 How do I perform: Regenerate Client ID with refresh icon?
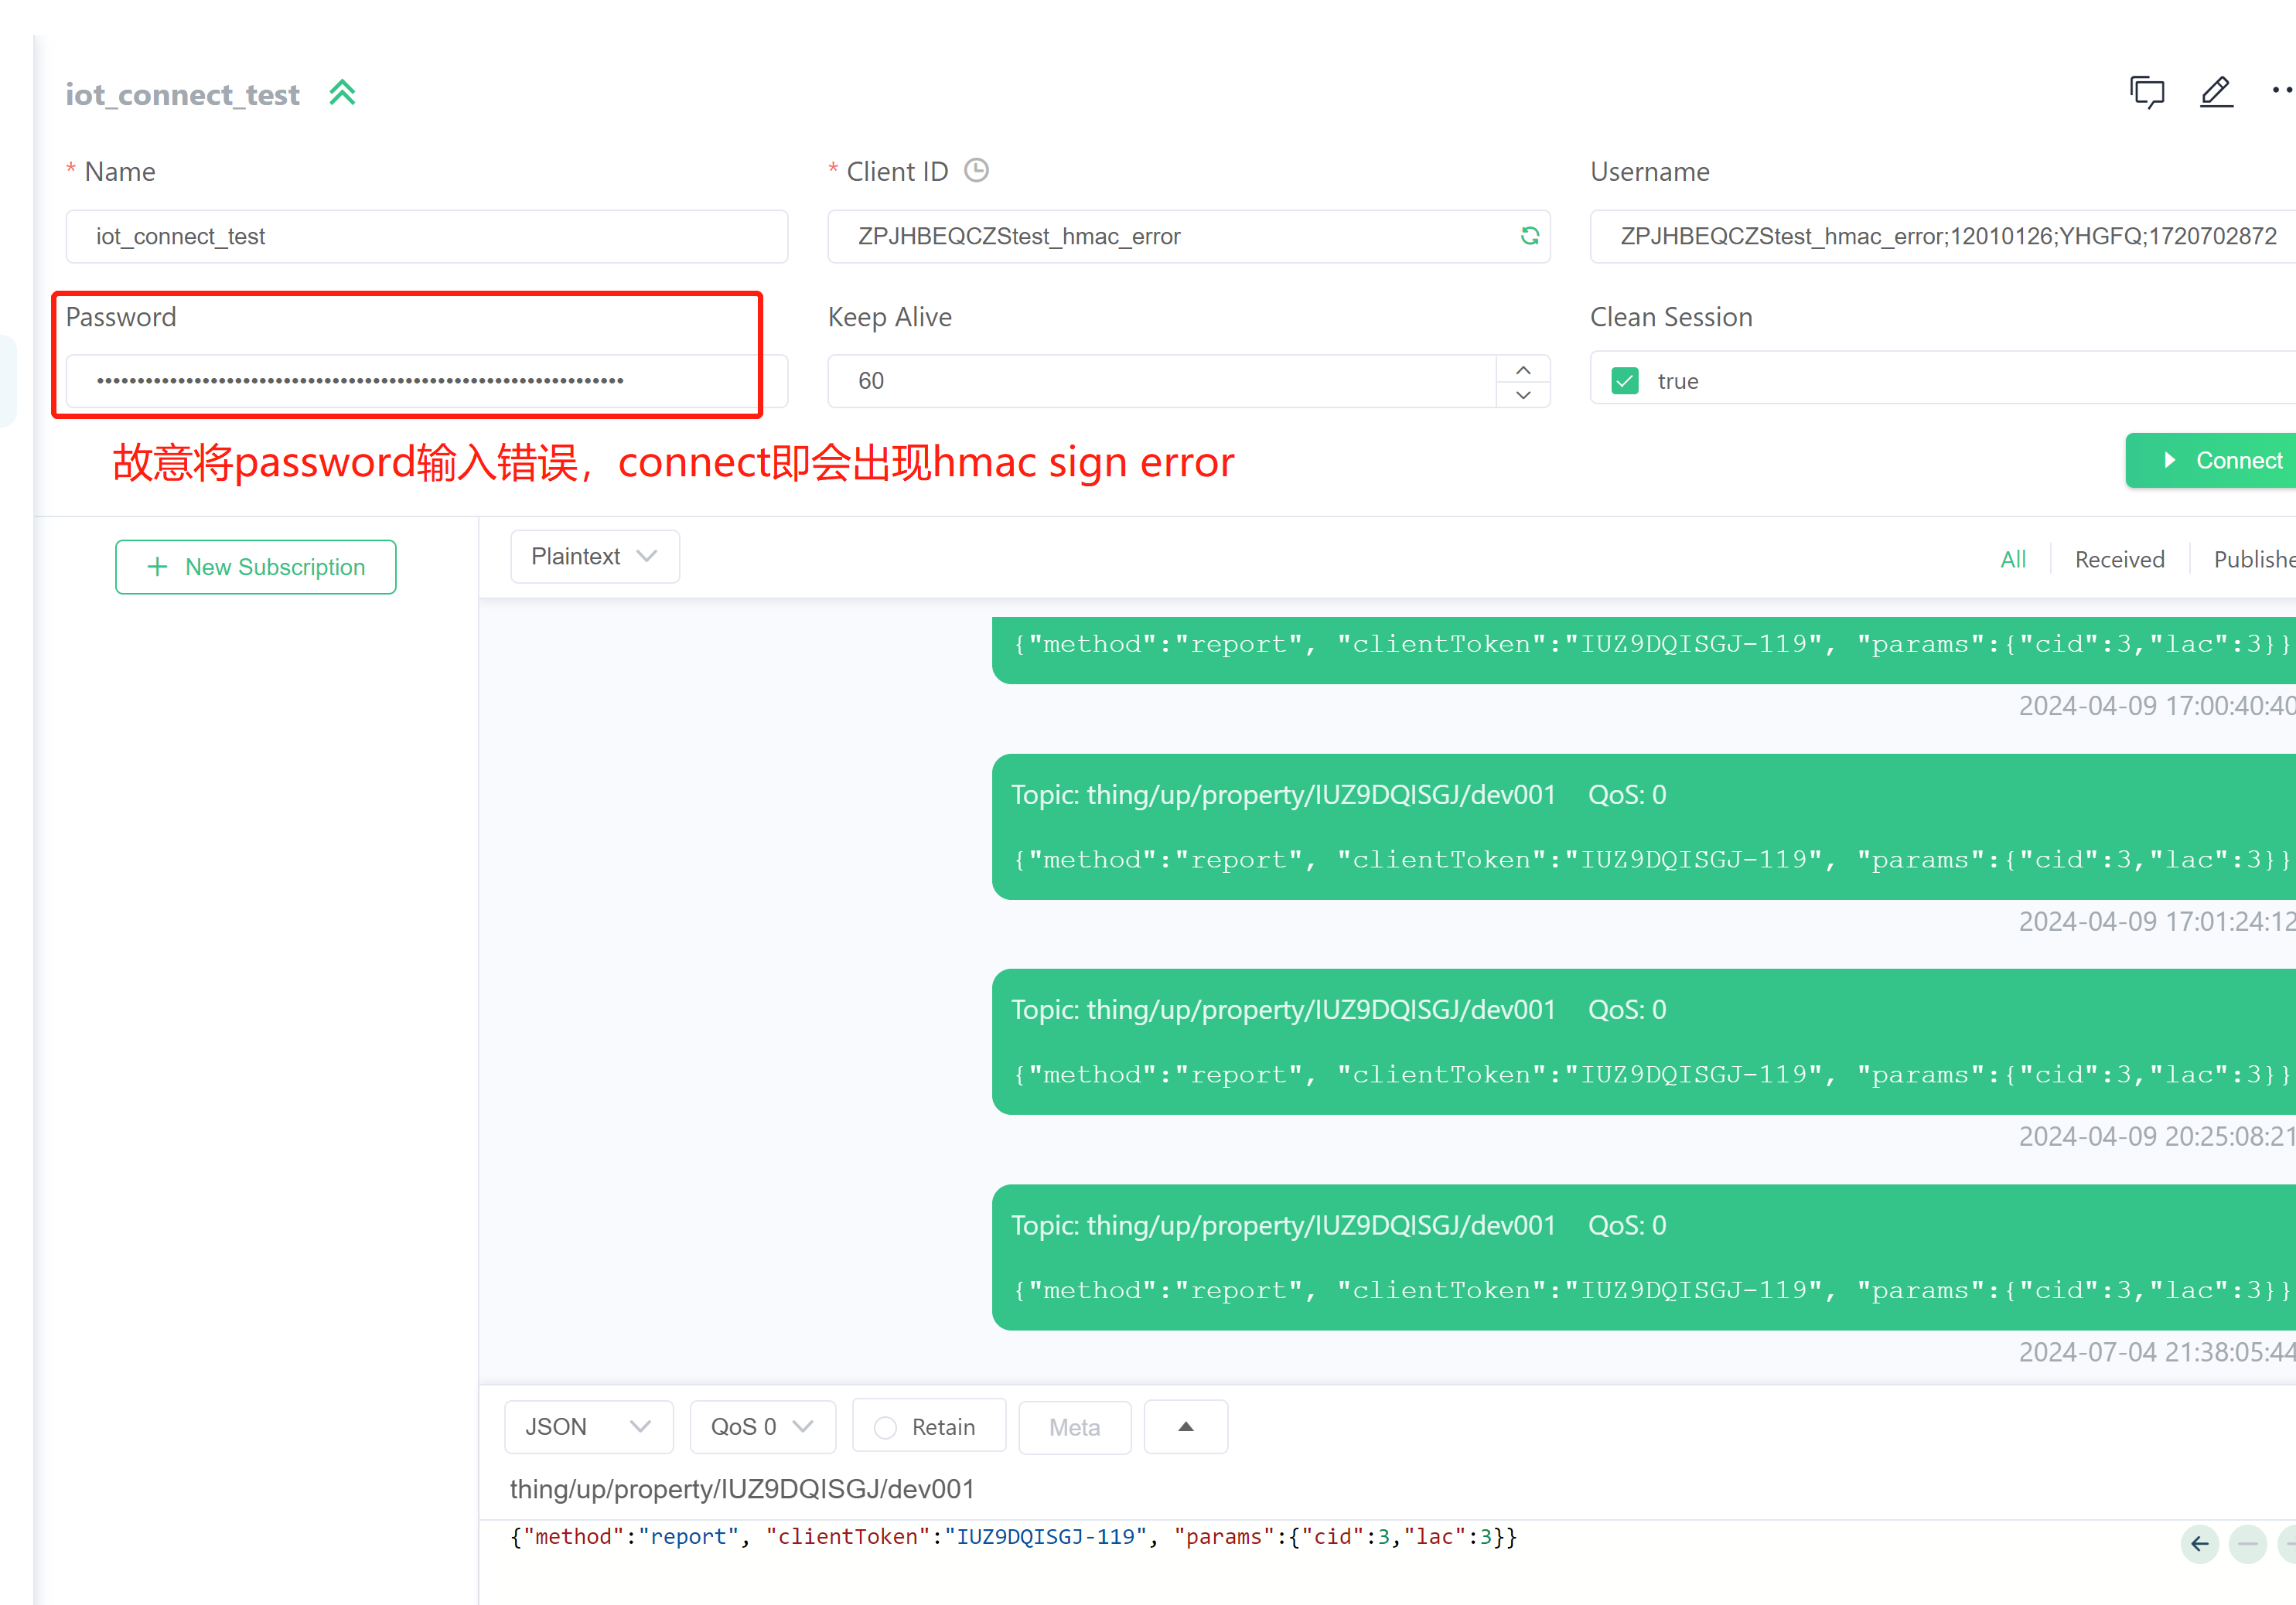tap(1529, 236)
